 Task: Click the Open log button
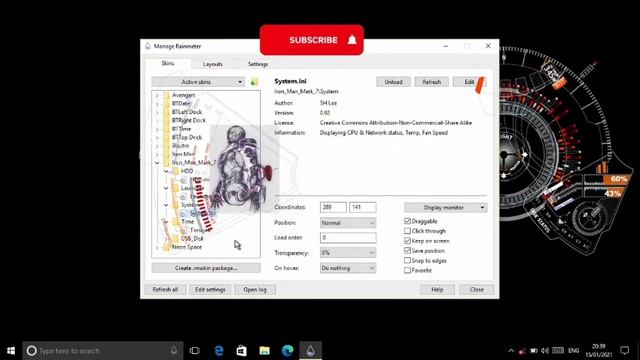[255, 289]
